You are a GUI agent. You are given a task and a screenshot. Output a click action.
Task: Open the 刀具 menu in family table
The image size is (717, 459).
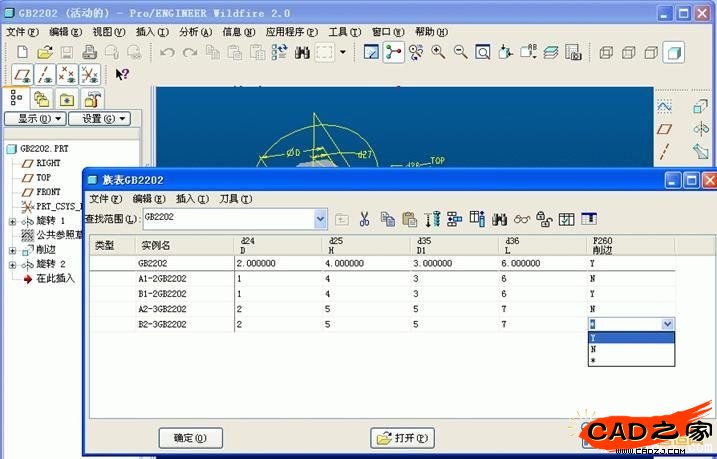236,199
